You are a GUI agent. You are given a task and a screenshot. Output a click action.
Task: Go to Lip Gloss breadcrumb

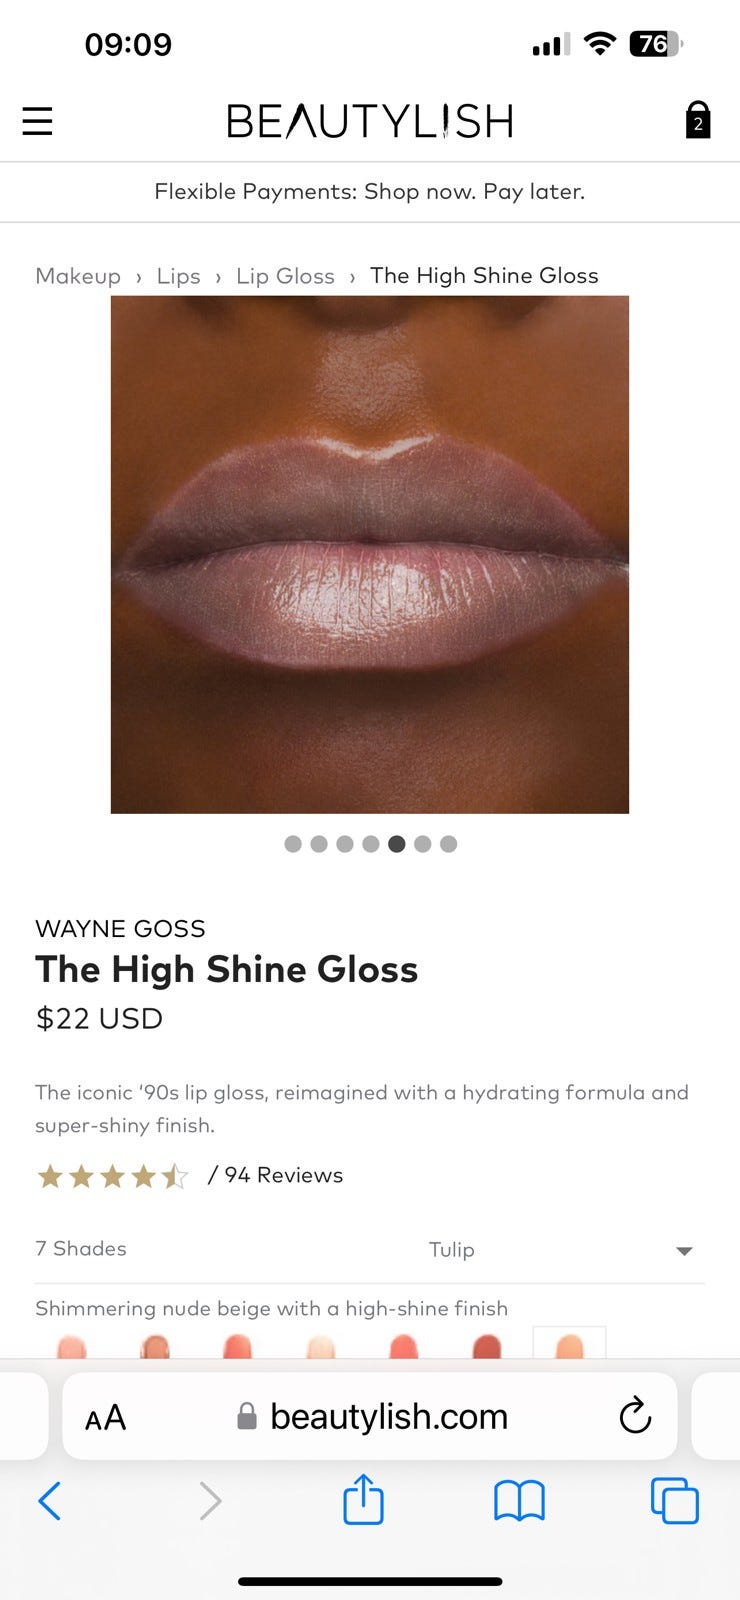coord(285,276)
